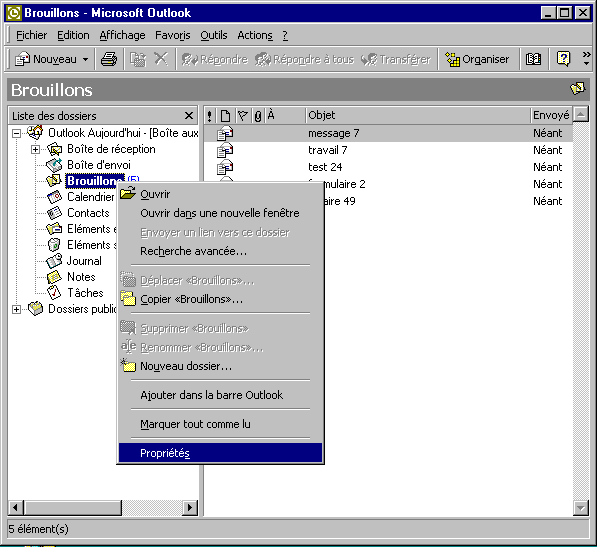Click the draft icon of test 24
Viewport: 597px width, 547px height.
[225, 167]
